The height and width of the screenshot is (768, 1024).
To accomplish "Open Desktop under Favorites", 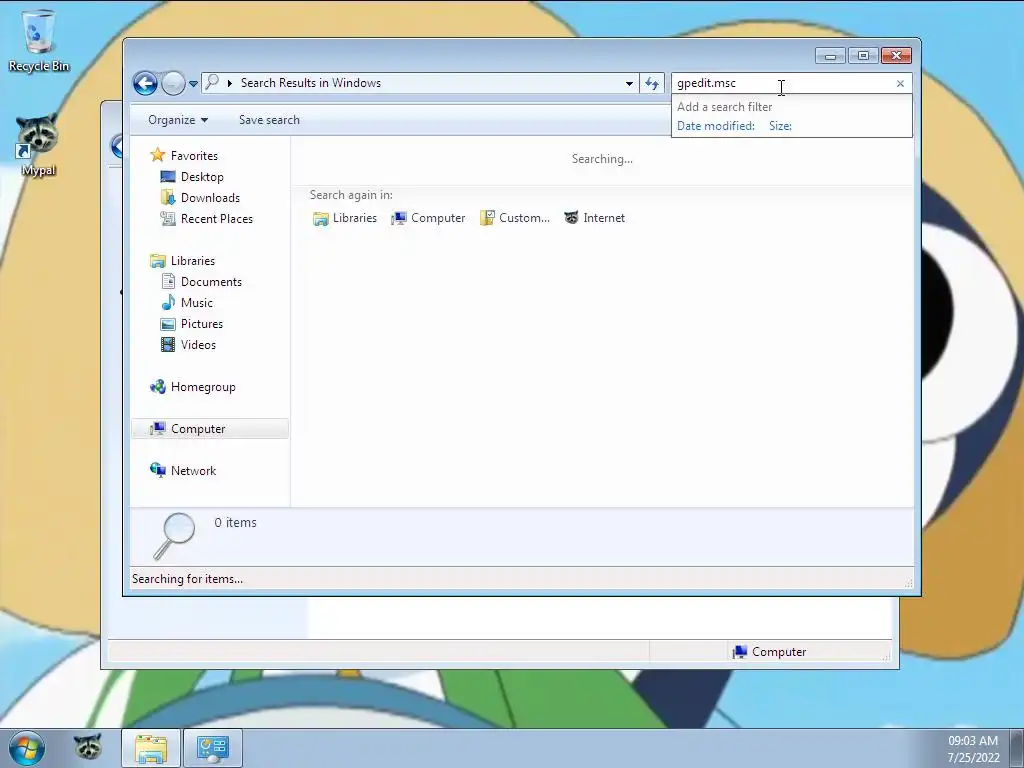I will click(x=202, y=177).
